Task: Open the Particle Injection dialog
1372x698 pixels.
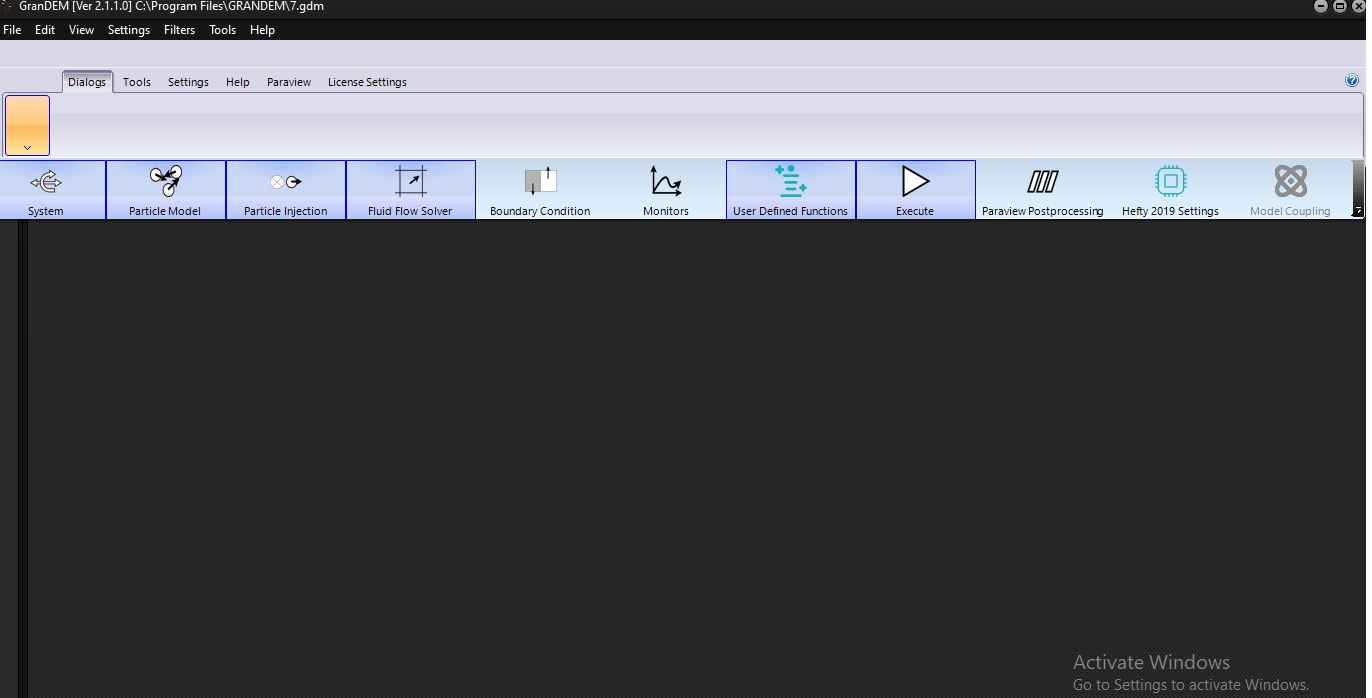Action: pyautogui.click(x=285, y=190)
